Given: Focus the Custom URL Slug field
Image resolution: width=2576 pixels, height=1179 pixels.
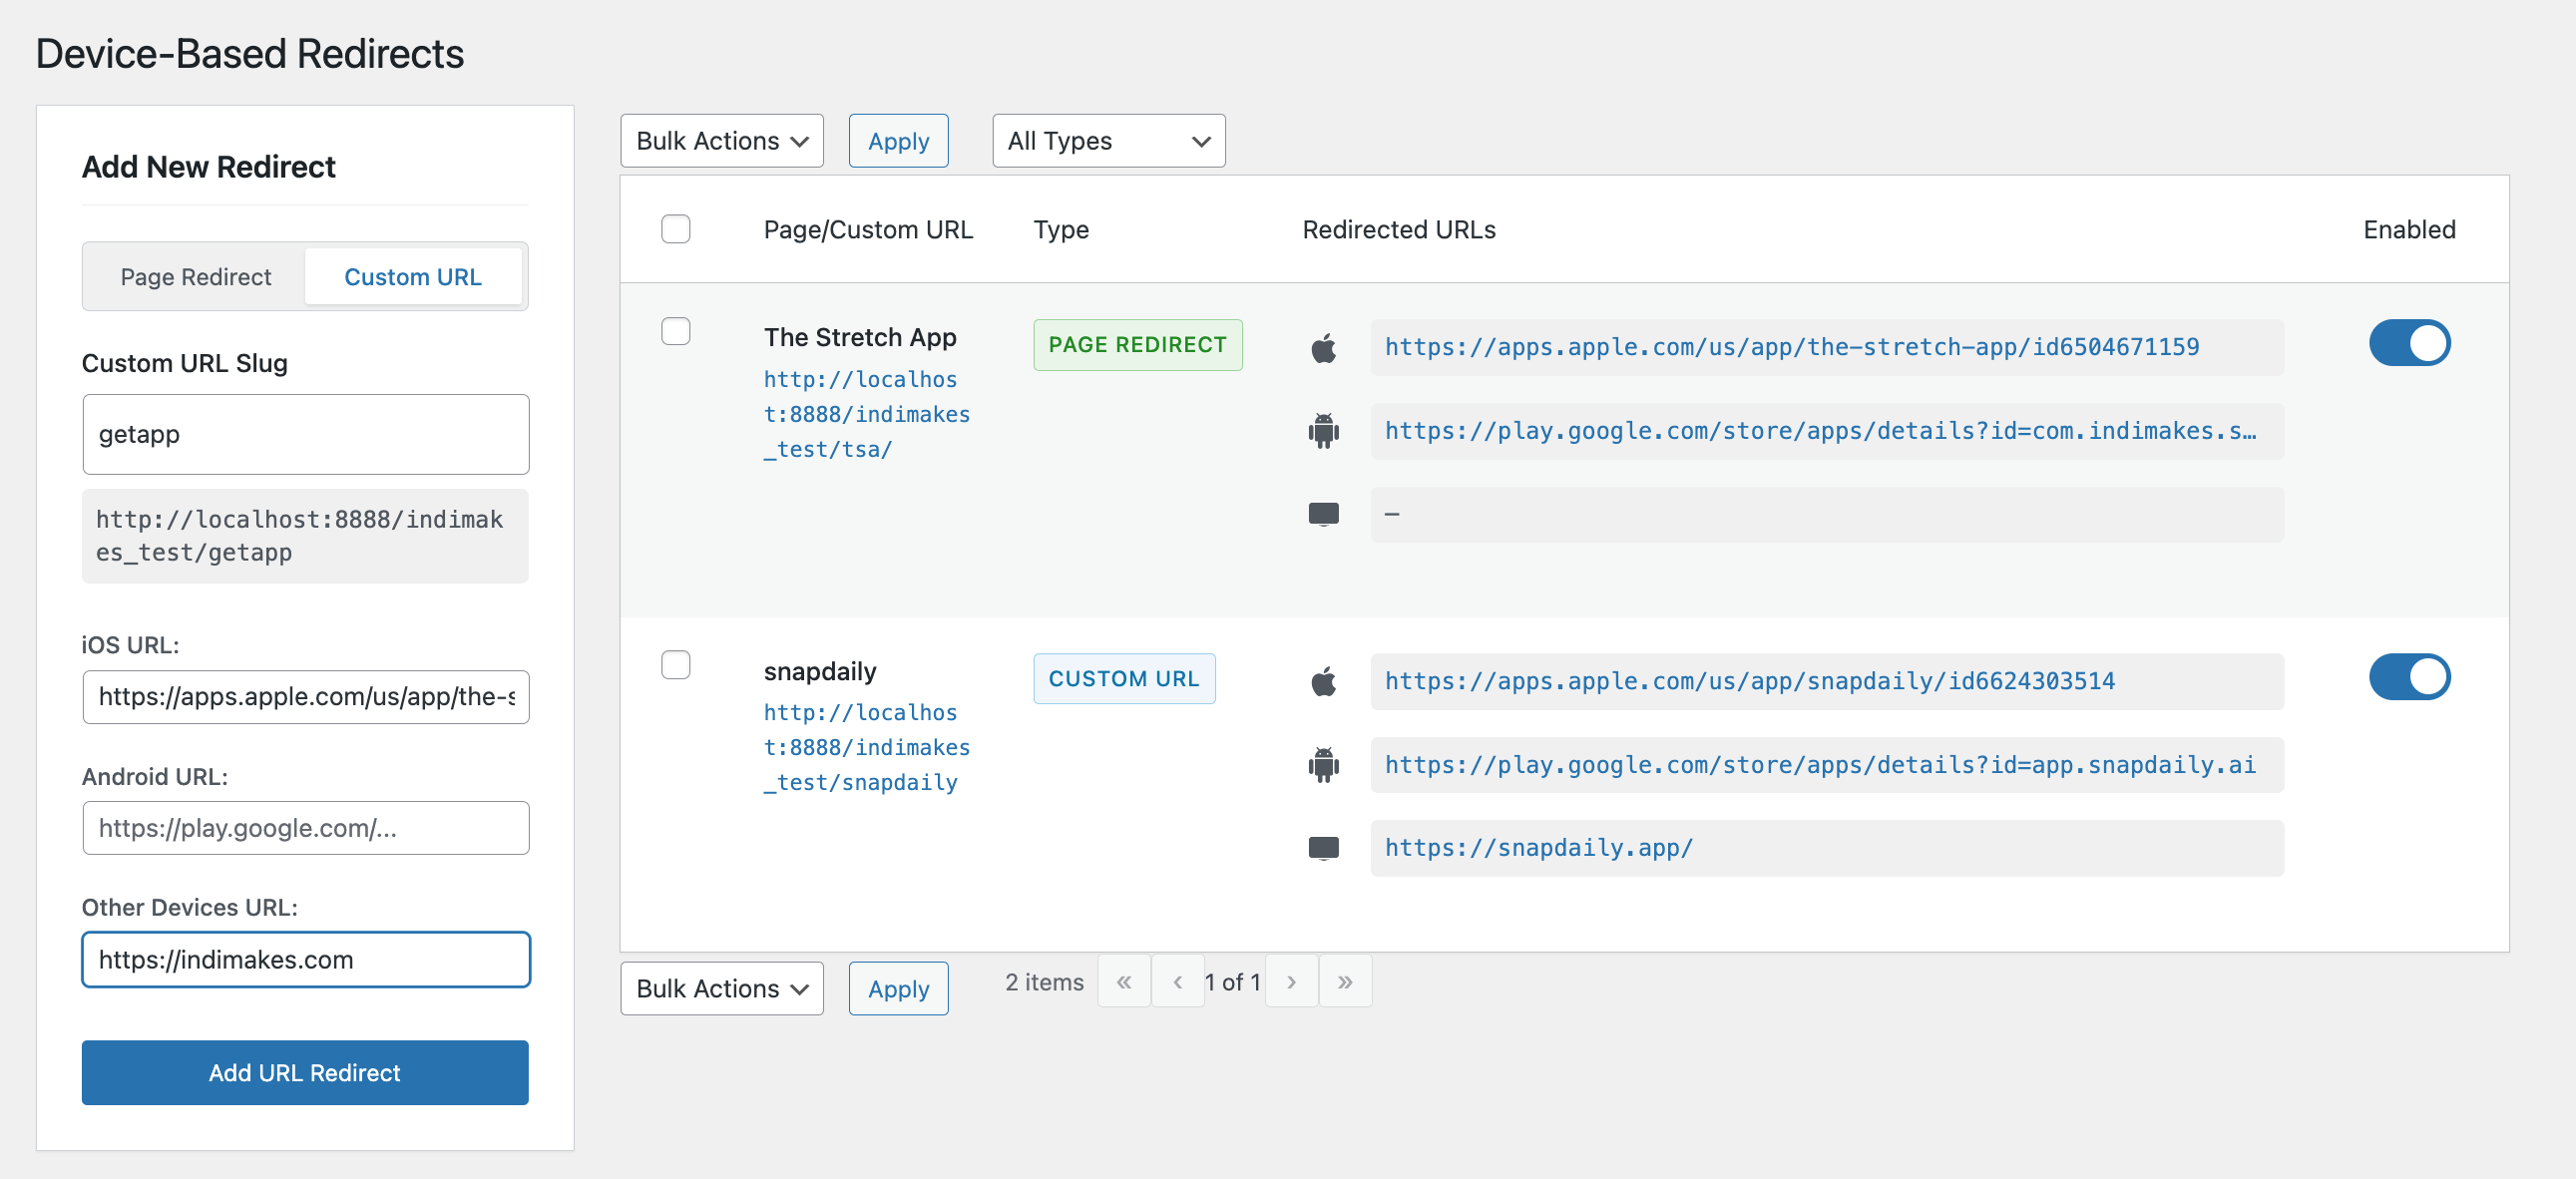Looking at the screenshot, I should pyautogui.click(x=305, y=434).
